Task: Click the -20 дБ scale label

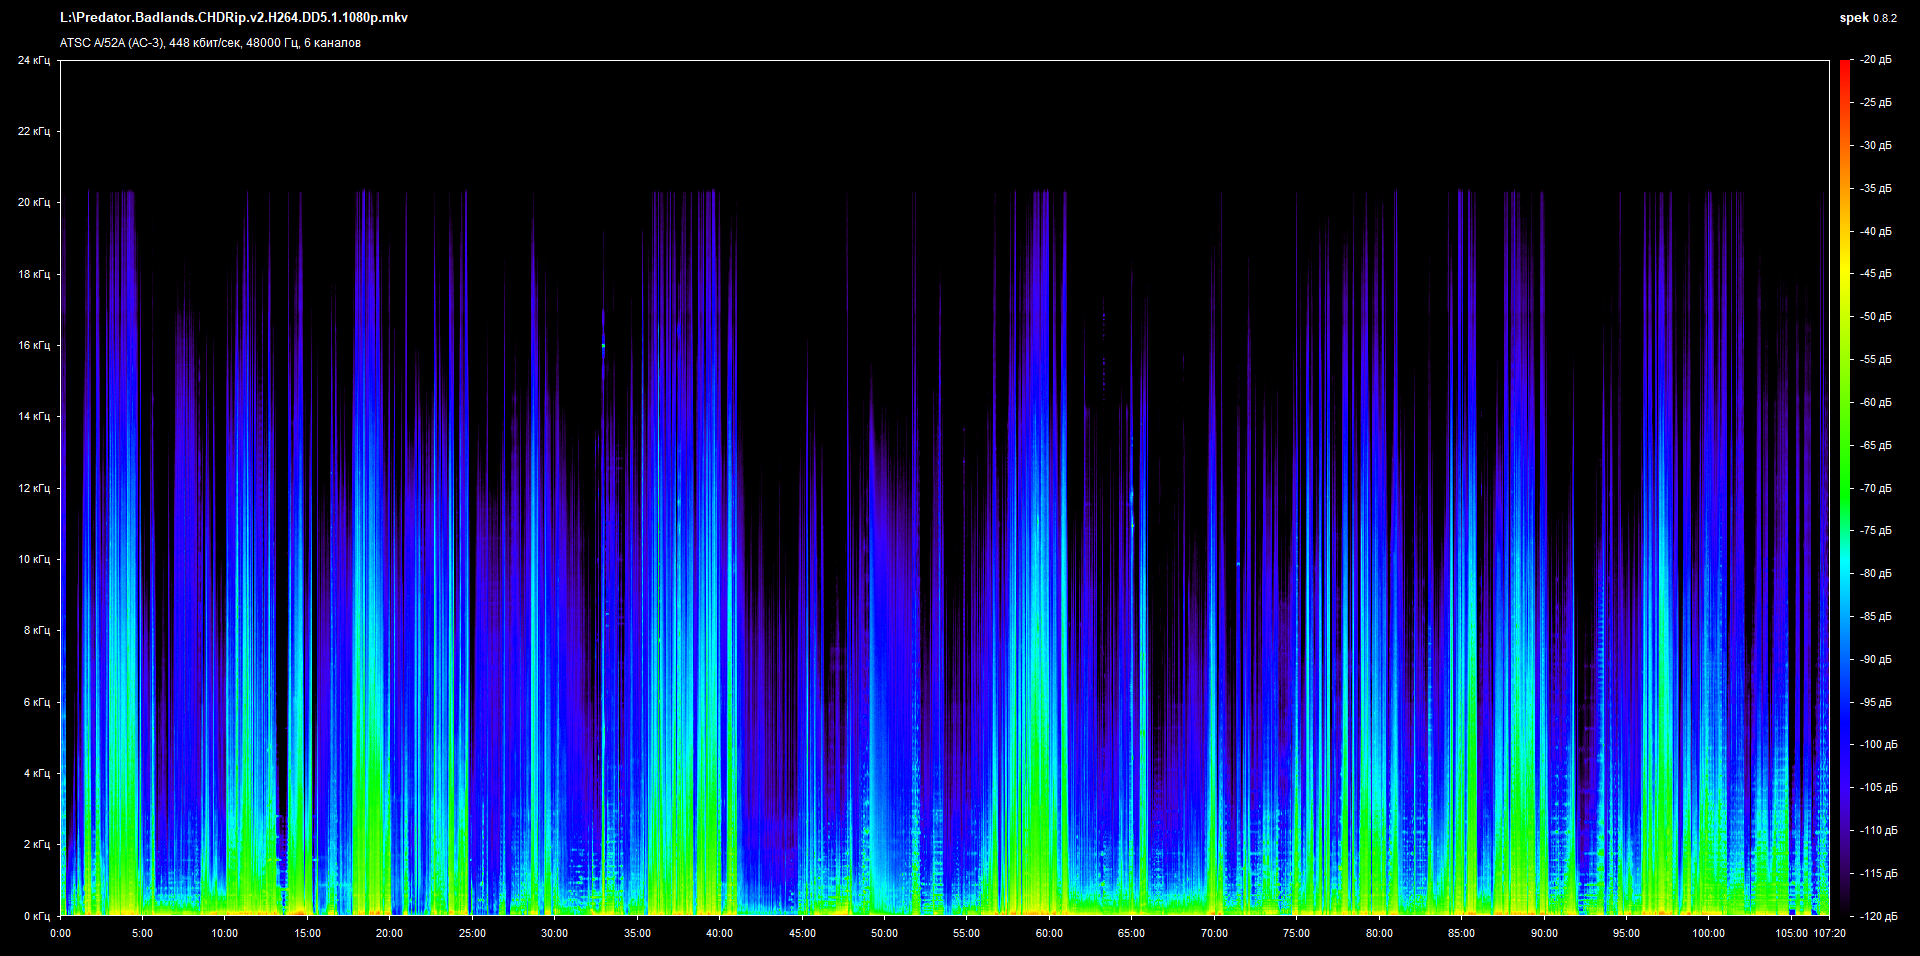Action: pos(1876,60)
